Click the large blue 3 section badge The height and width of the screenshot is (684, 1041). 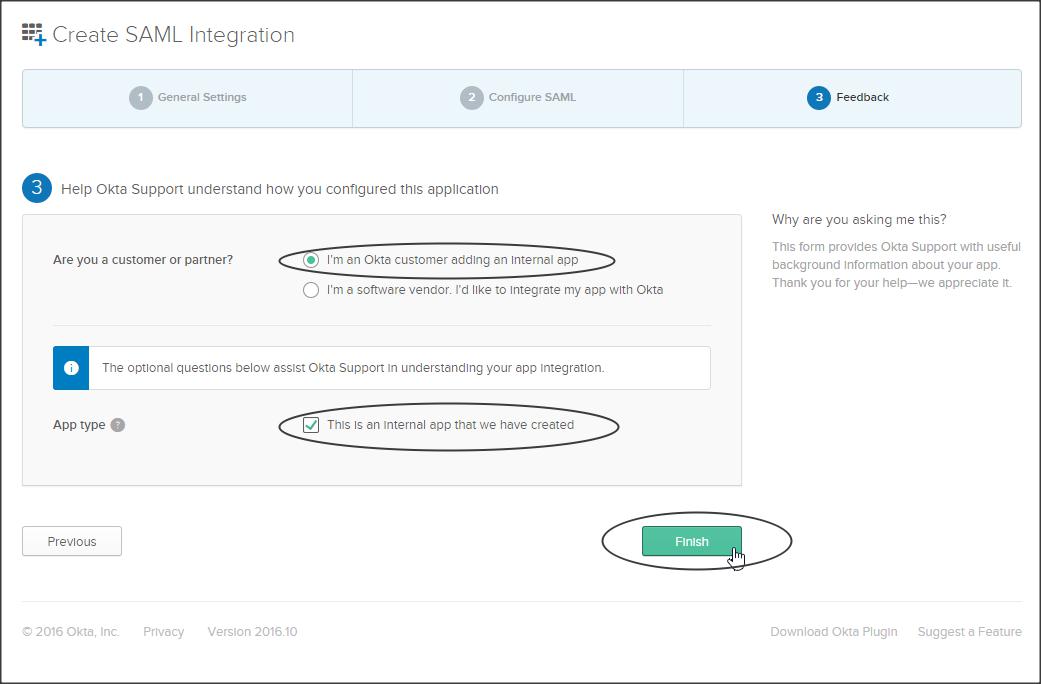pyautogui.click(x=37, y=188)
